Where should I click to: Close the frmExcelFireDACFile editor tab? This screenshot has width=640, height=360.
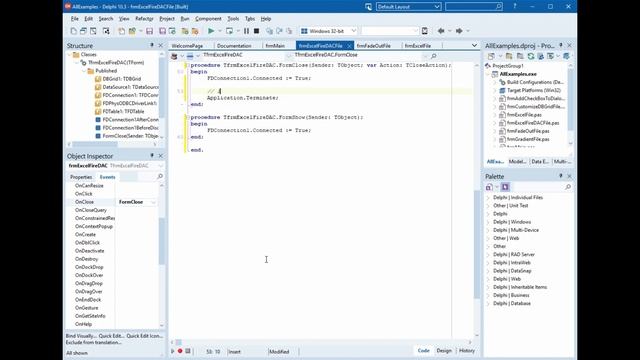pos(349,46)
